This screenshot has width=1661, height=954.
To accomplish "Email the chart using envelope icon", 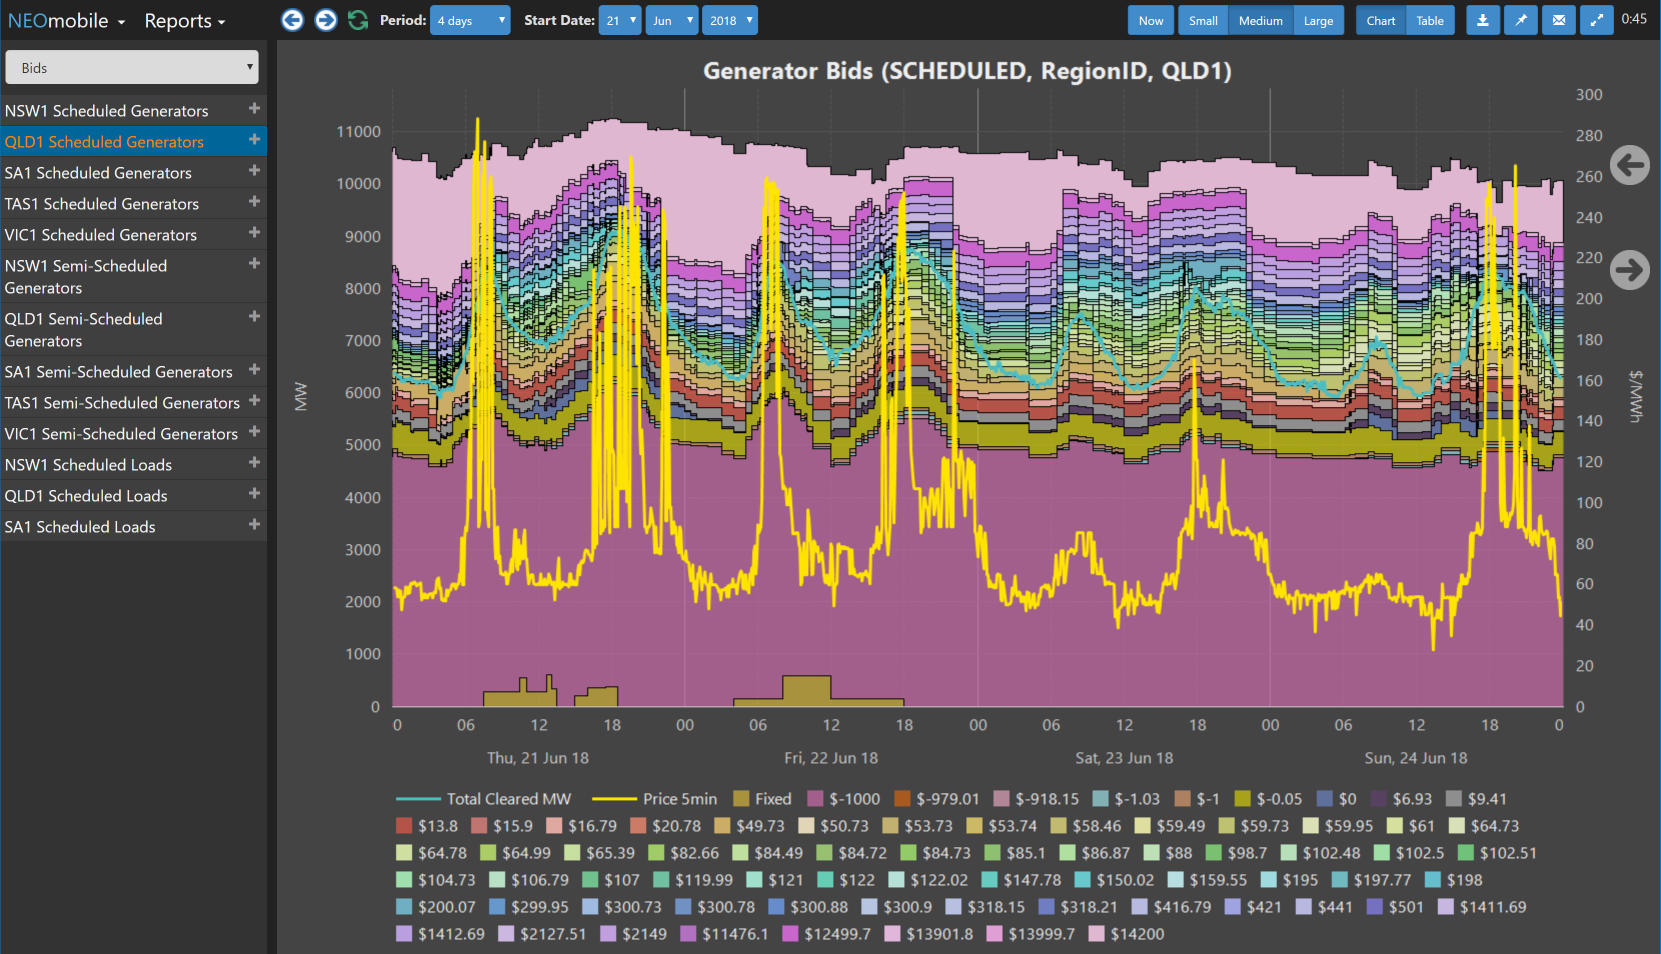I will click(1559, 20).
